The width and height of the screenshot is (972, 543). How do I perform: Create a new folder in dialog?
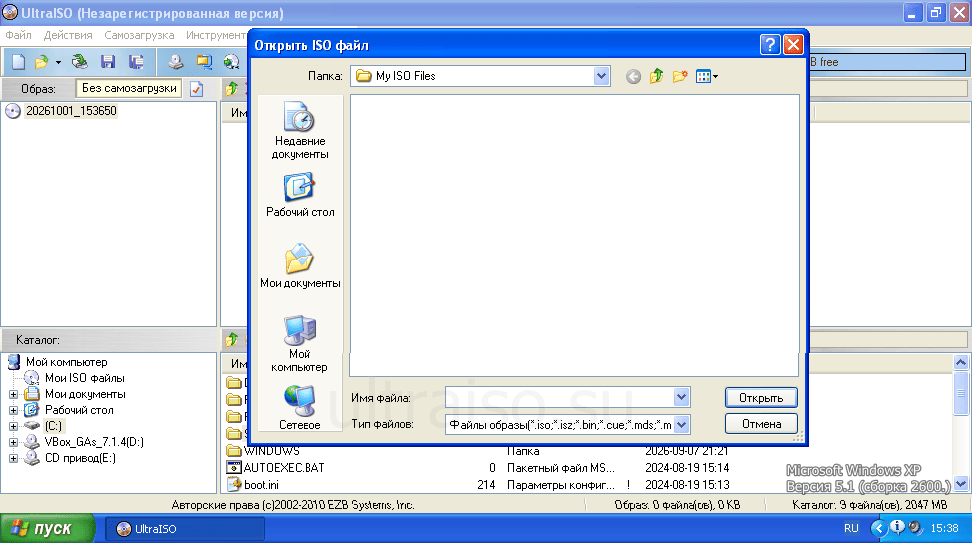click(x=680, y=76)
